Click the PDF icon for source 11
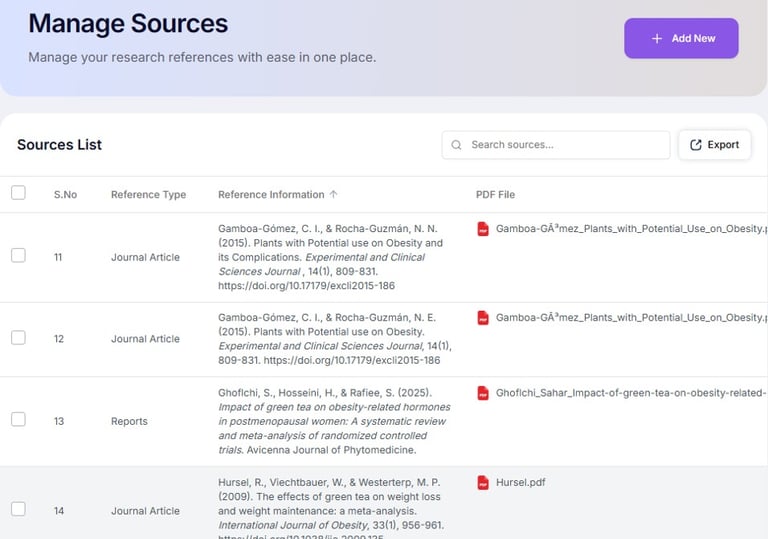This screenshot has height=539, width=768. click(483, 229)
